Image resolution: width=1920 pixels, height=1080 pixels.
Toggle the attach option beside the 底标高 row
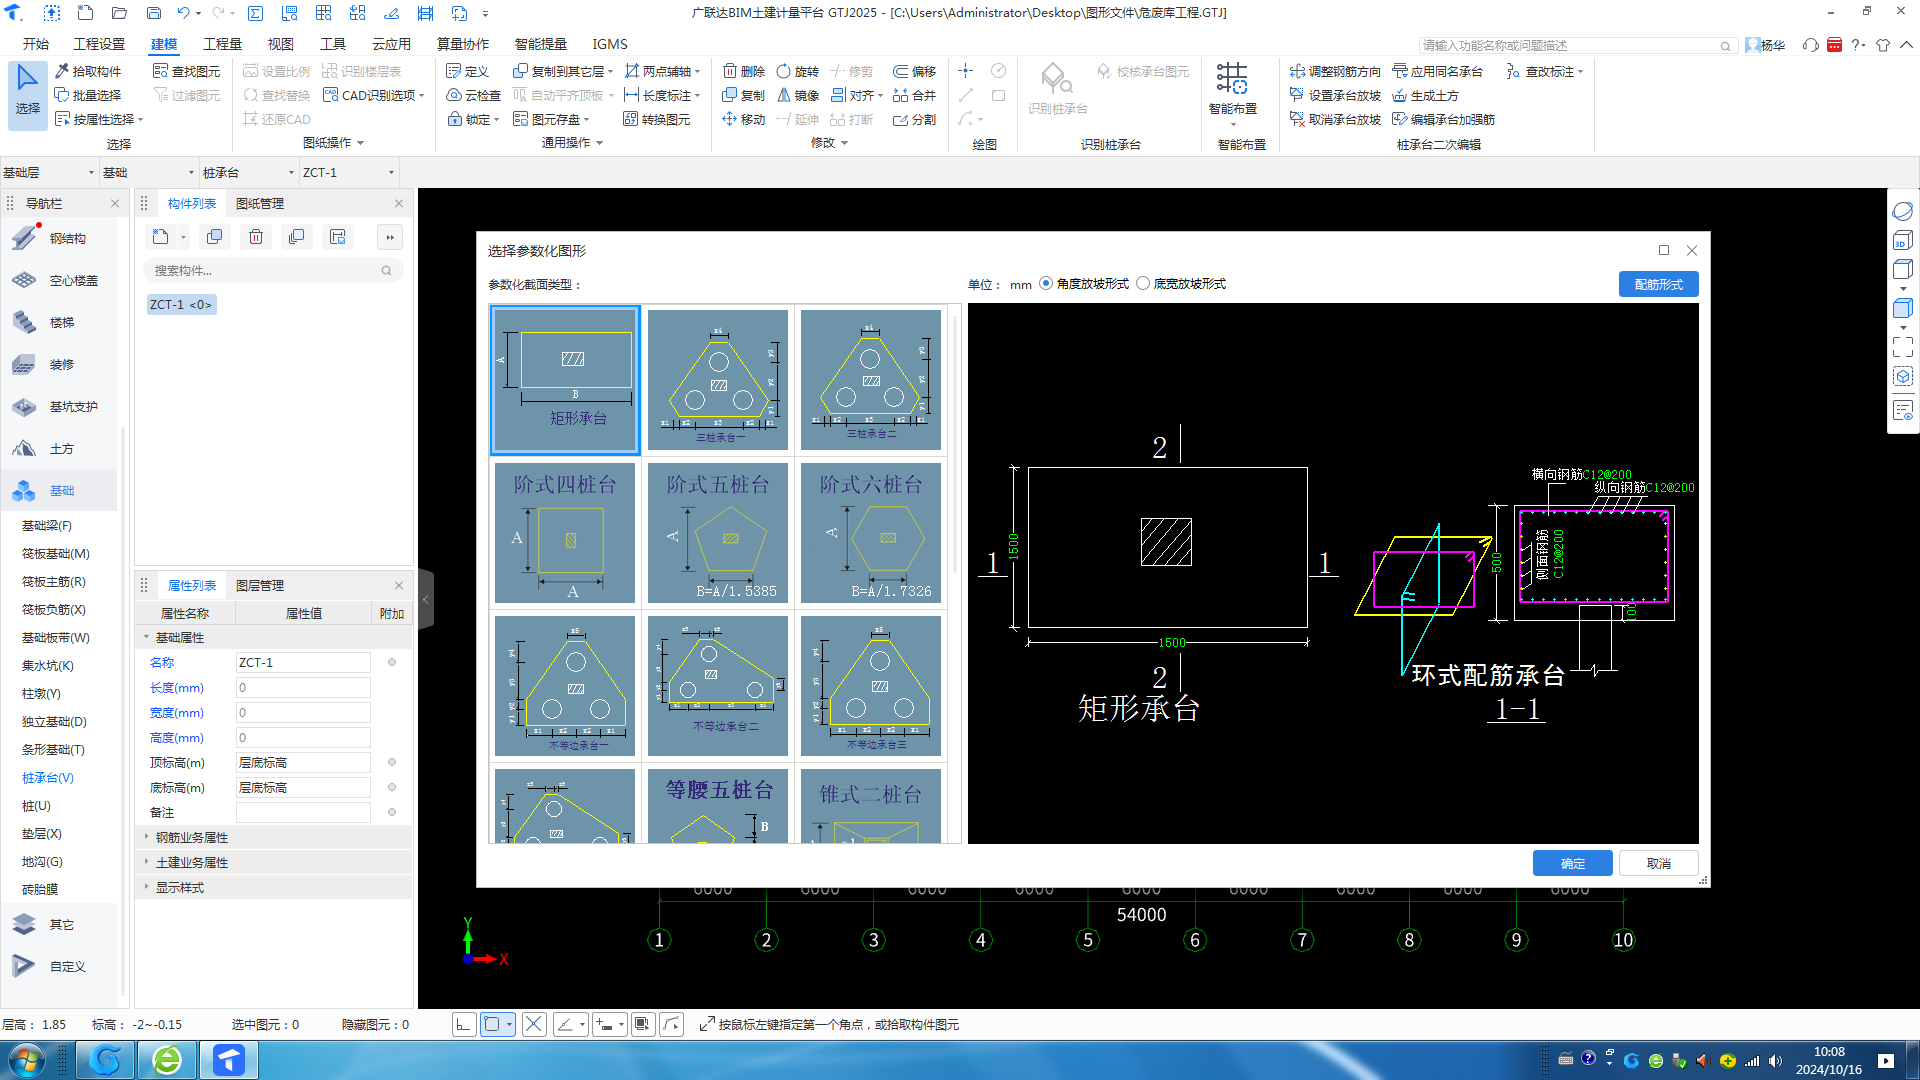point(392,787)
